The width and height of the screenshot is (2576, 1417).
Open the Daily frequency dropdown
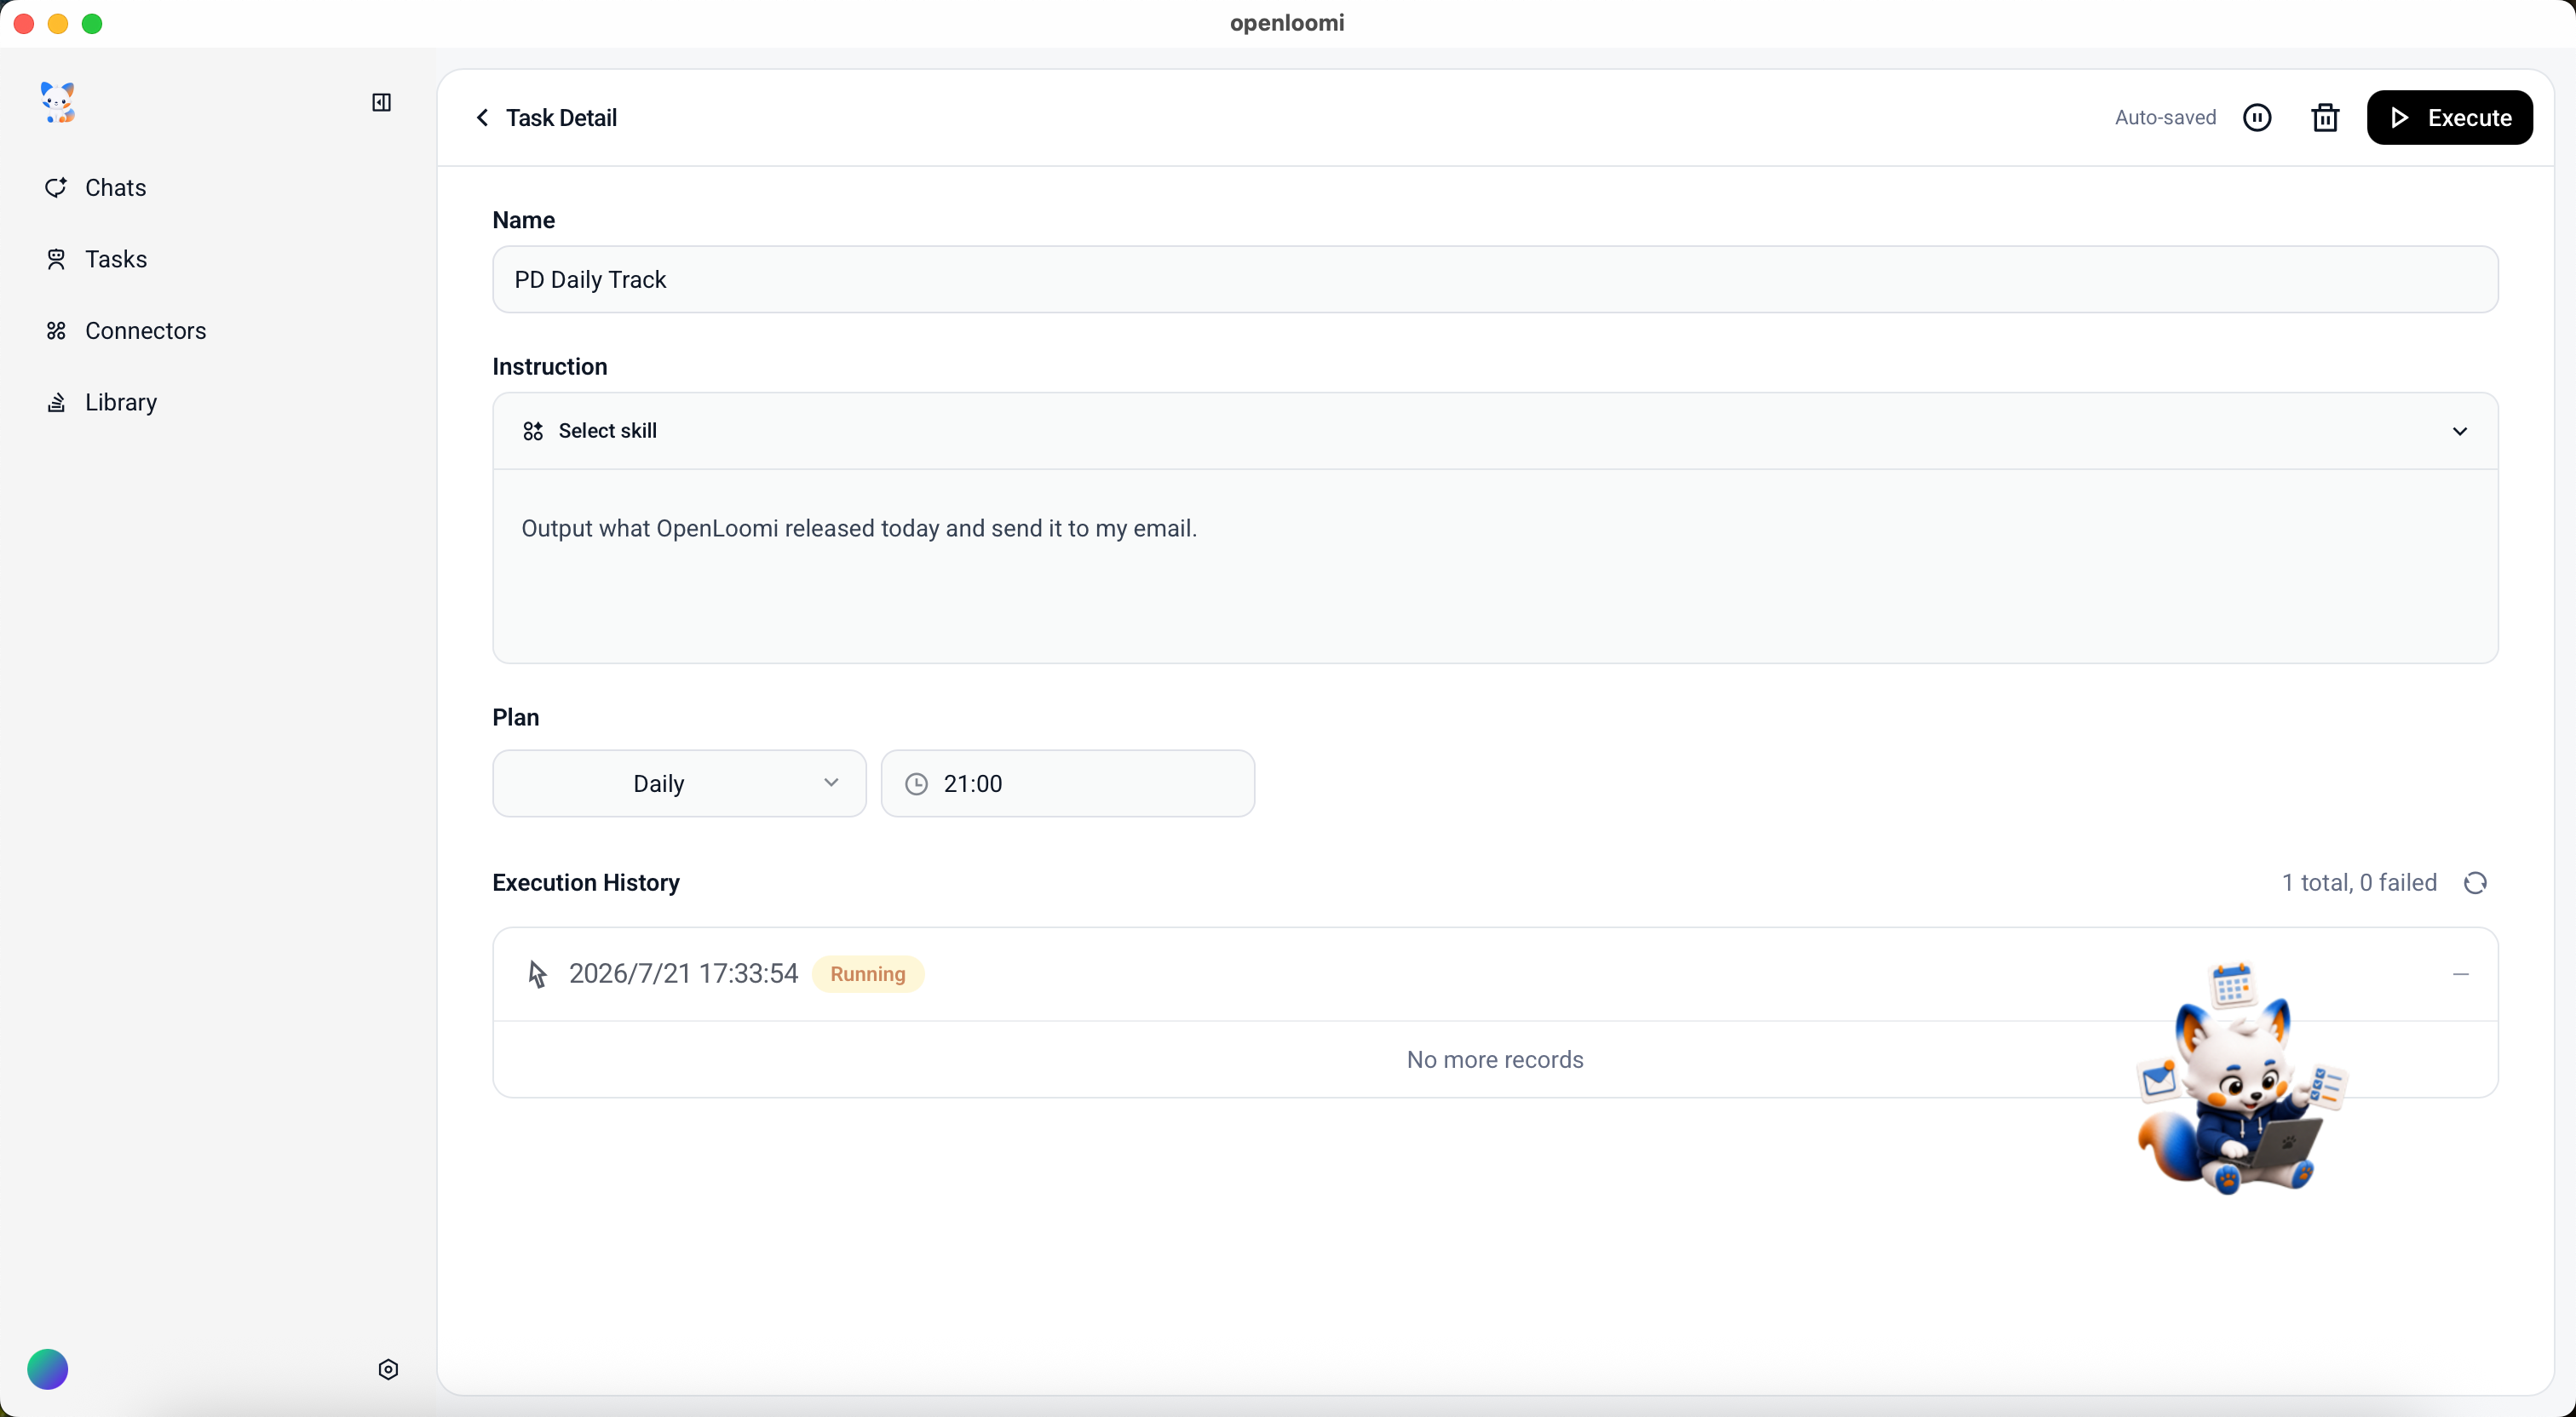(679, 783)
